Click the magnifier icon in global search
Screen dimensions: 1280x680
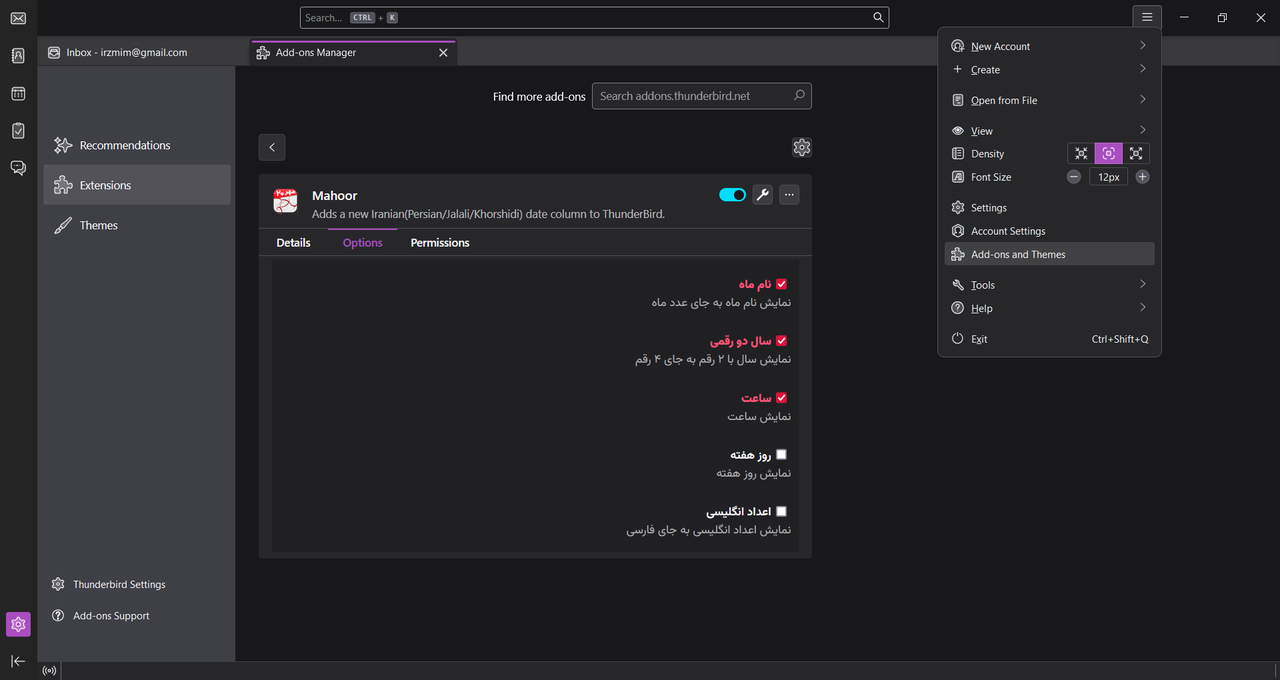(x=878, y=18)
